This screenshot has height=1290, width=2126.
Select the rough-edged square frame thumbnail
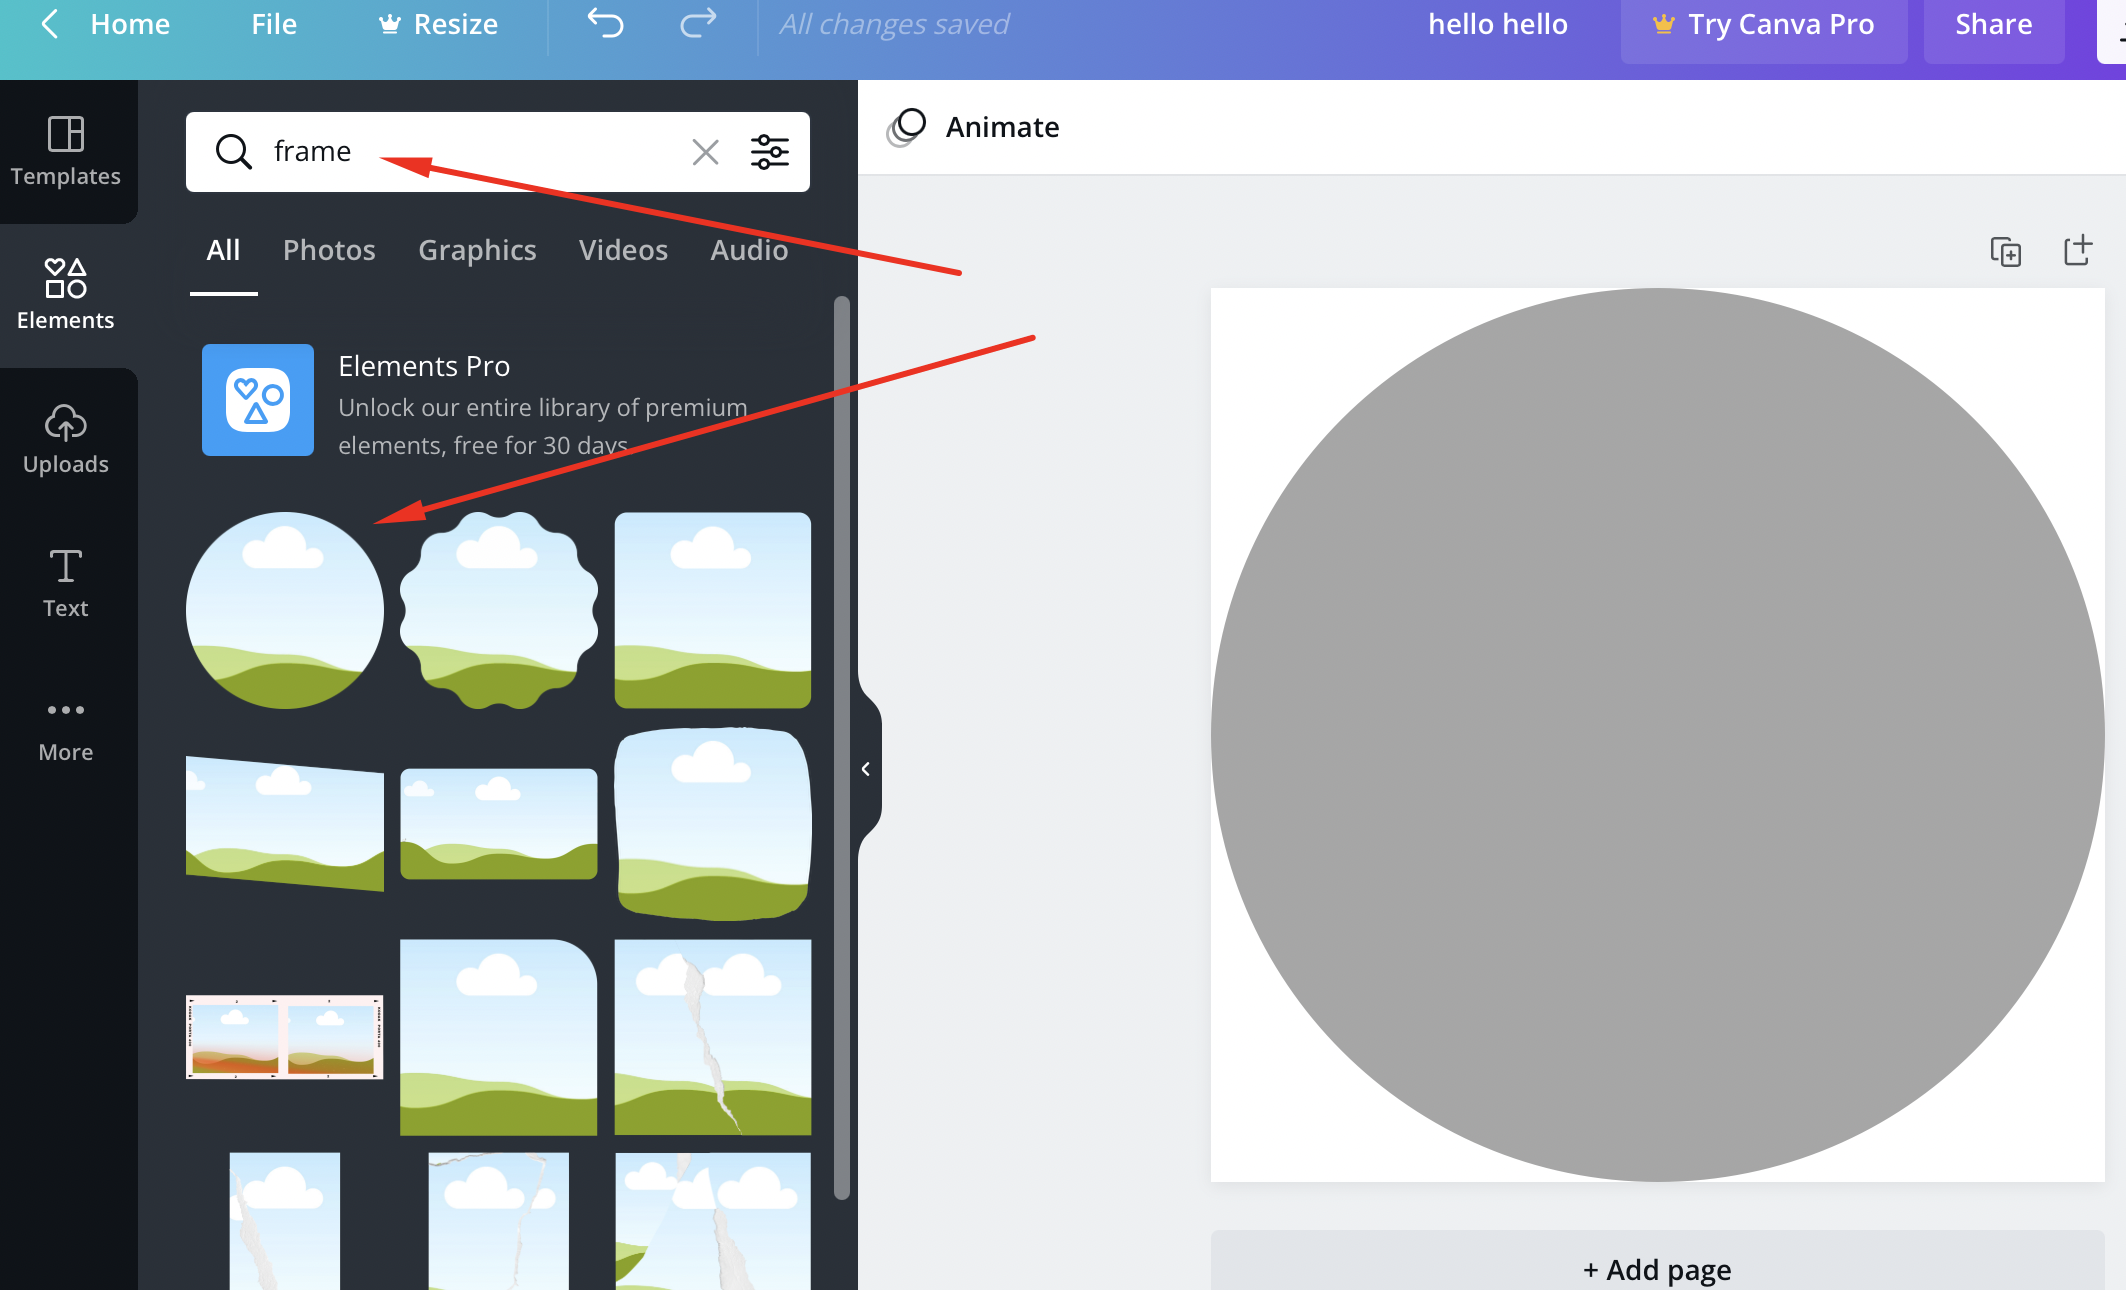click(713, 824)
